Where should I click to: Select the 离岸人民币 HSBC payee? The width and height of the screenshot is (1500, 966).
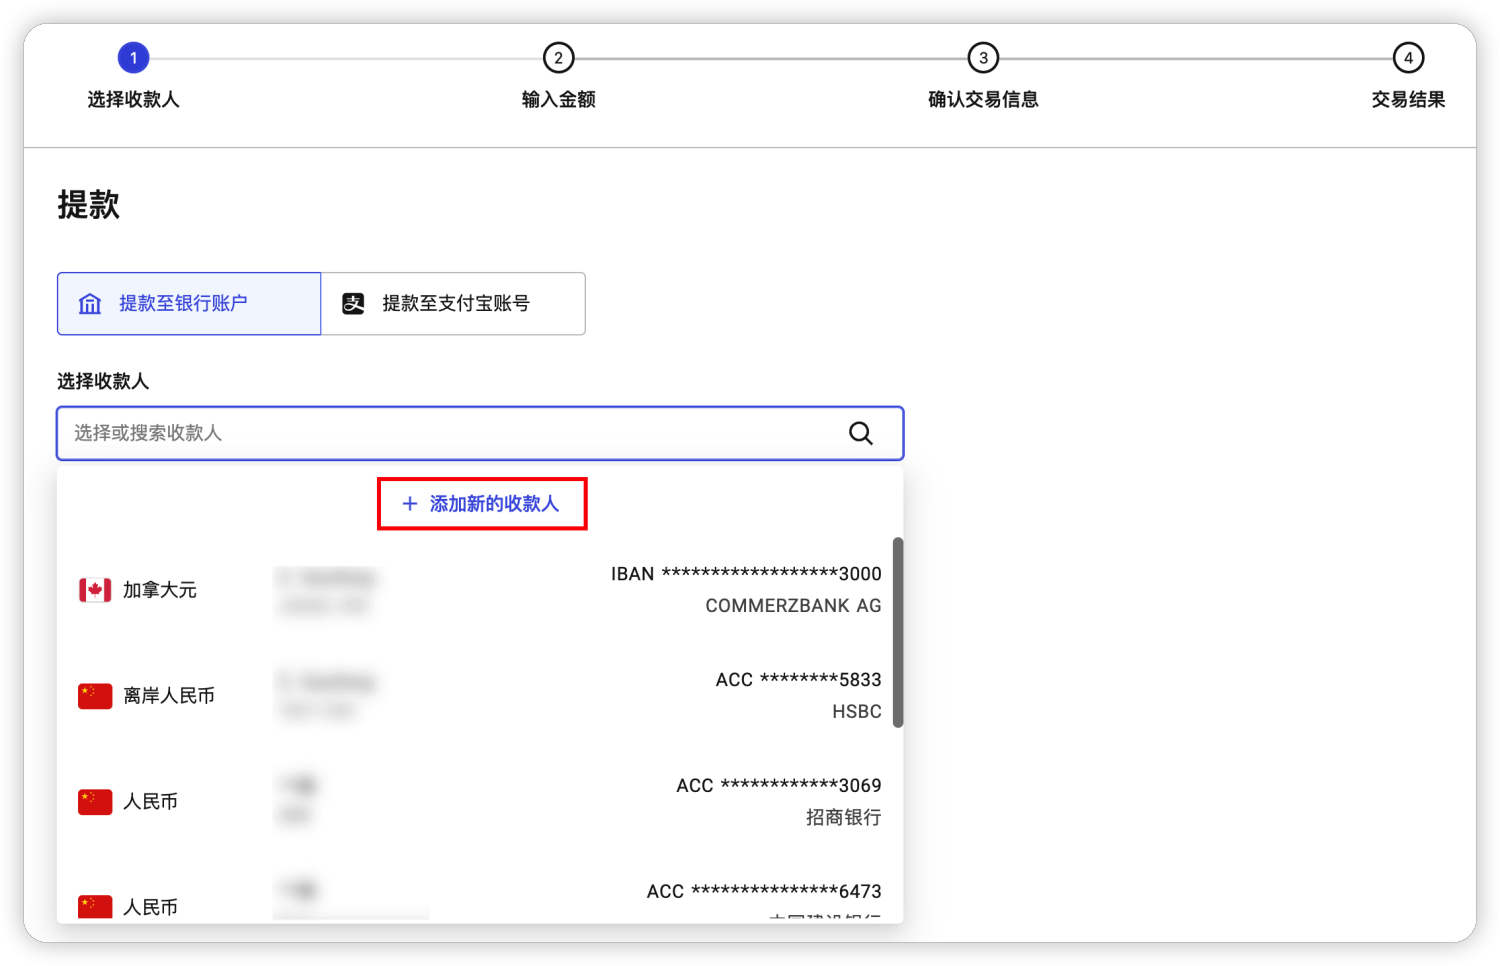pyautogui.click(x=480, y=696)
